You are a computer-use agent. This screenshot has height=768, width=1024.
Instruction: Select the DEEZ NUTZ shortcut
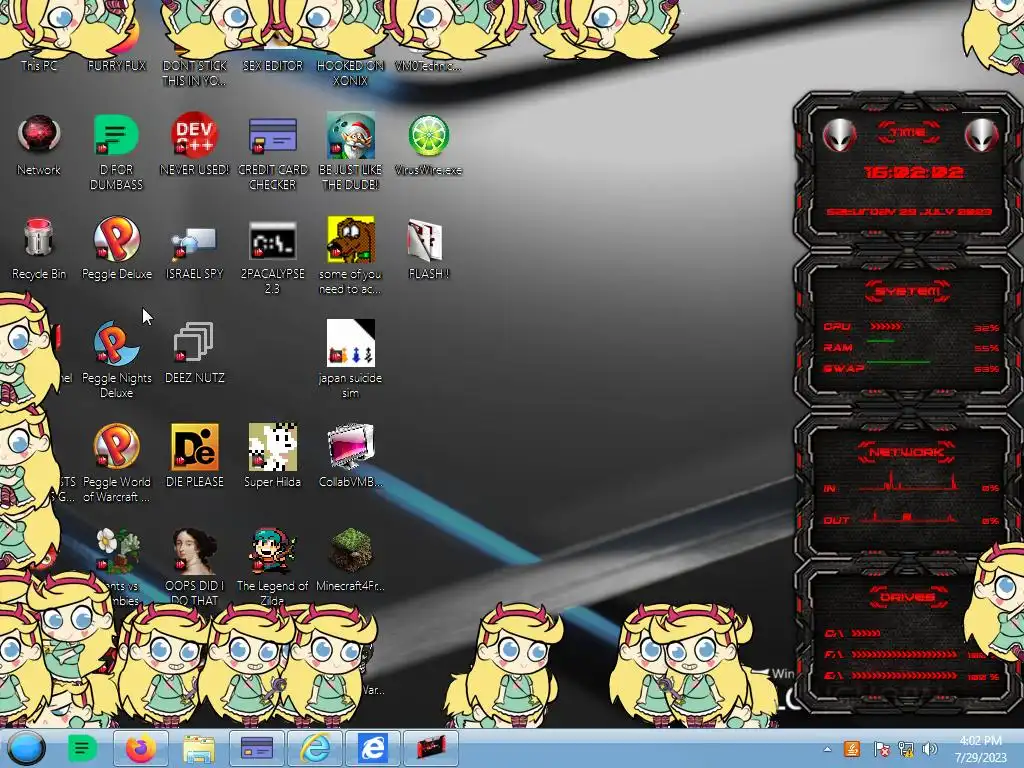195,353
